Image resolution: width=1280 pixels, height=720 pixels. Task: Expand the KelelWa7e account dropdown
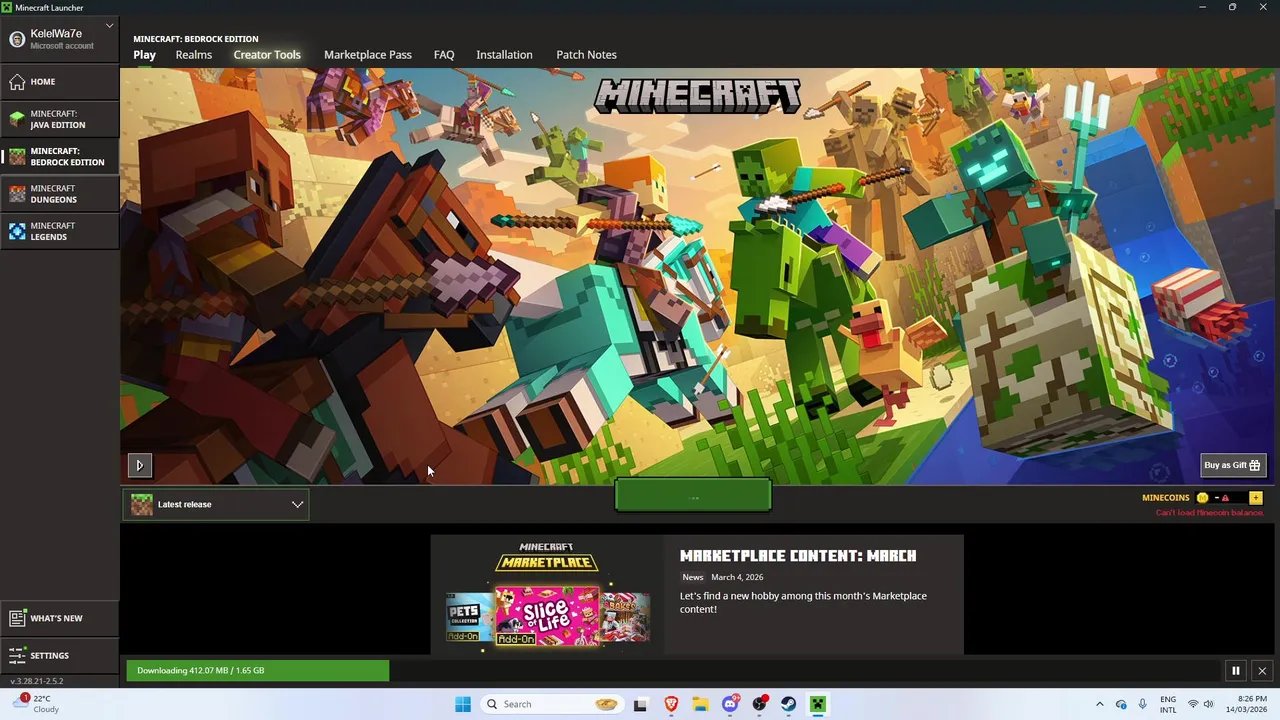[x=109, y=26]
